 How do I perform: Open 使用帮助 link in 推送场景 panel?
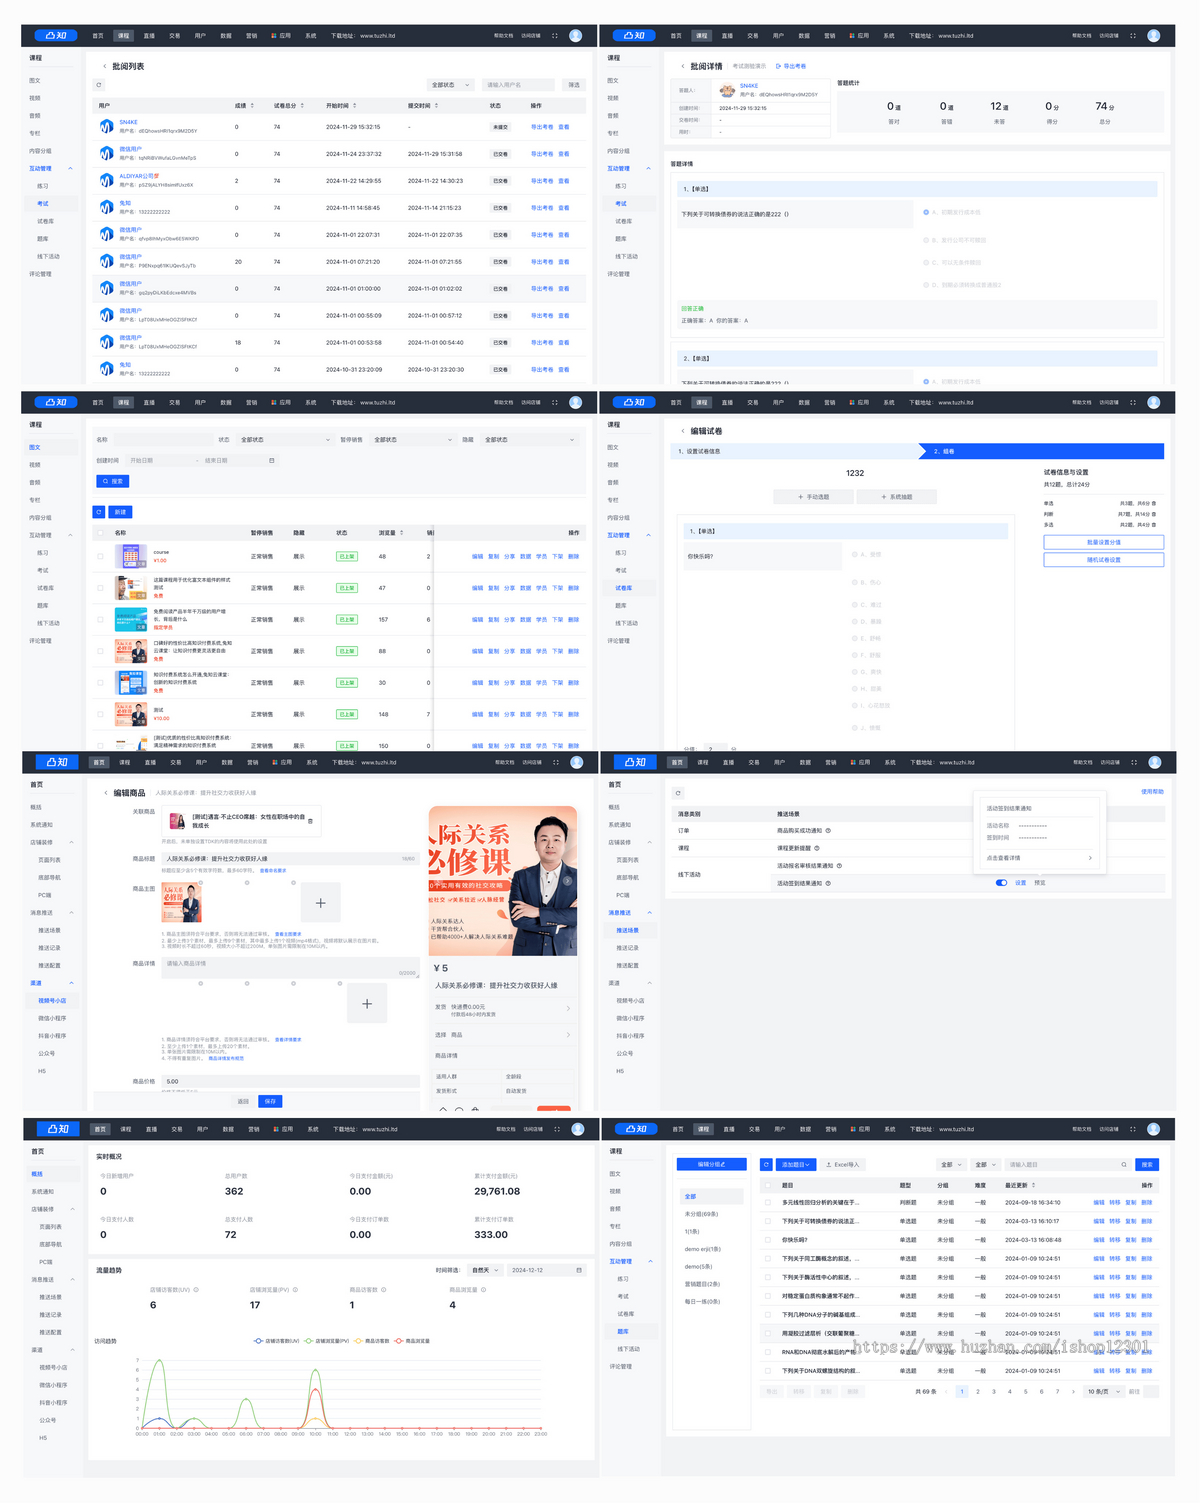(1152, 792)
